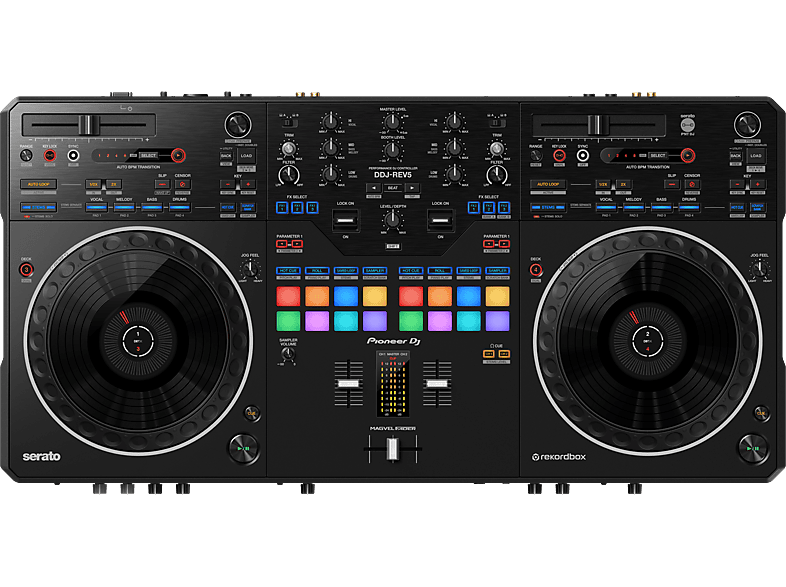786x587 pixels.
Task: Raise key with left deck KEY plus
Action: [248, 184]
